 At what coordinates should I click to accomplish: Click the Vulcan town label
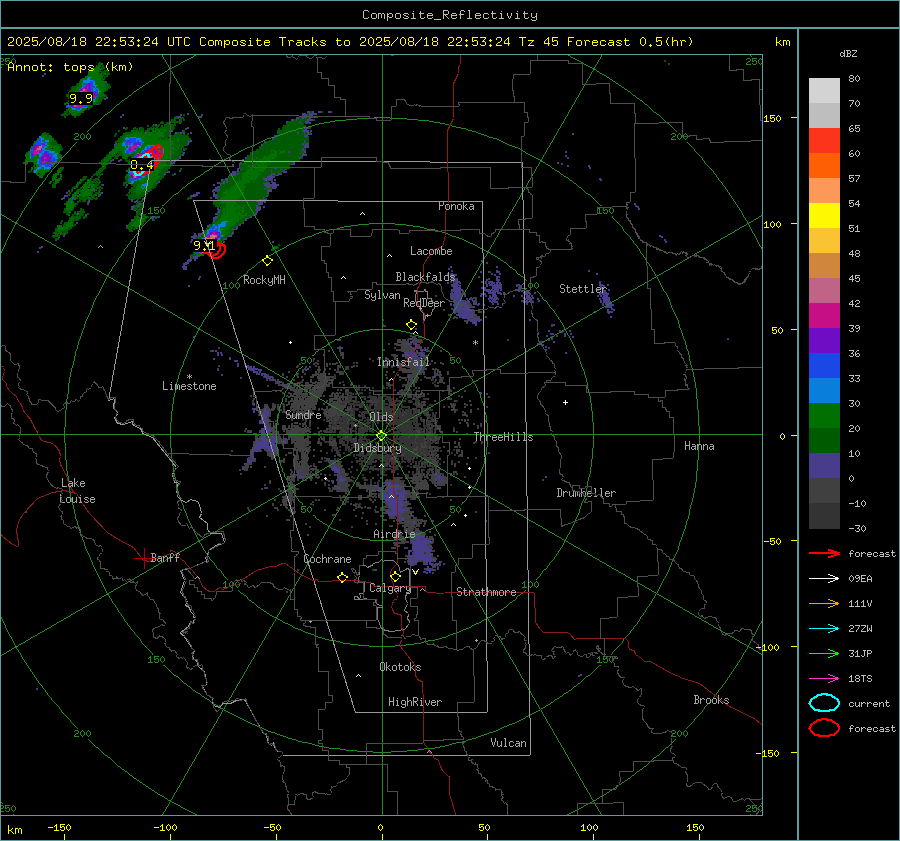509,743
